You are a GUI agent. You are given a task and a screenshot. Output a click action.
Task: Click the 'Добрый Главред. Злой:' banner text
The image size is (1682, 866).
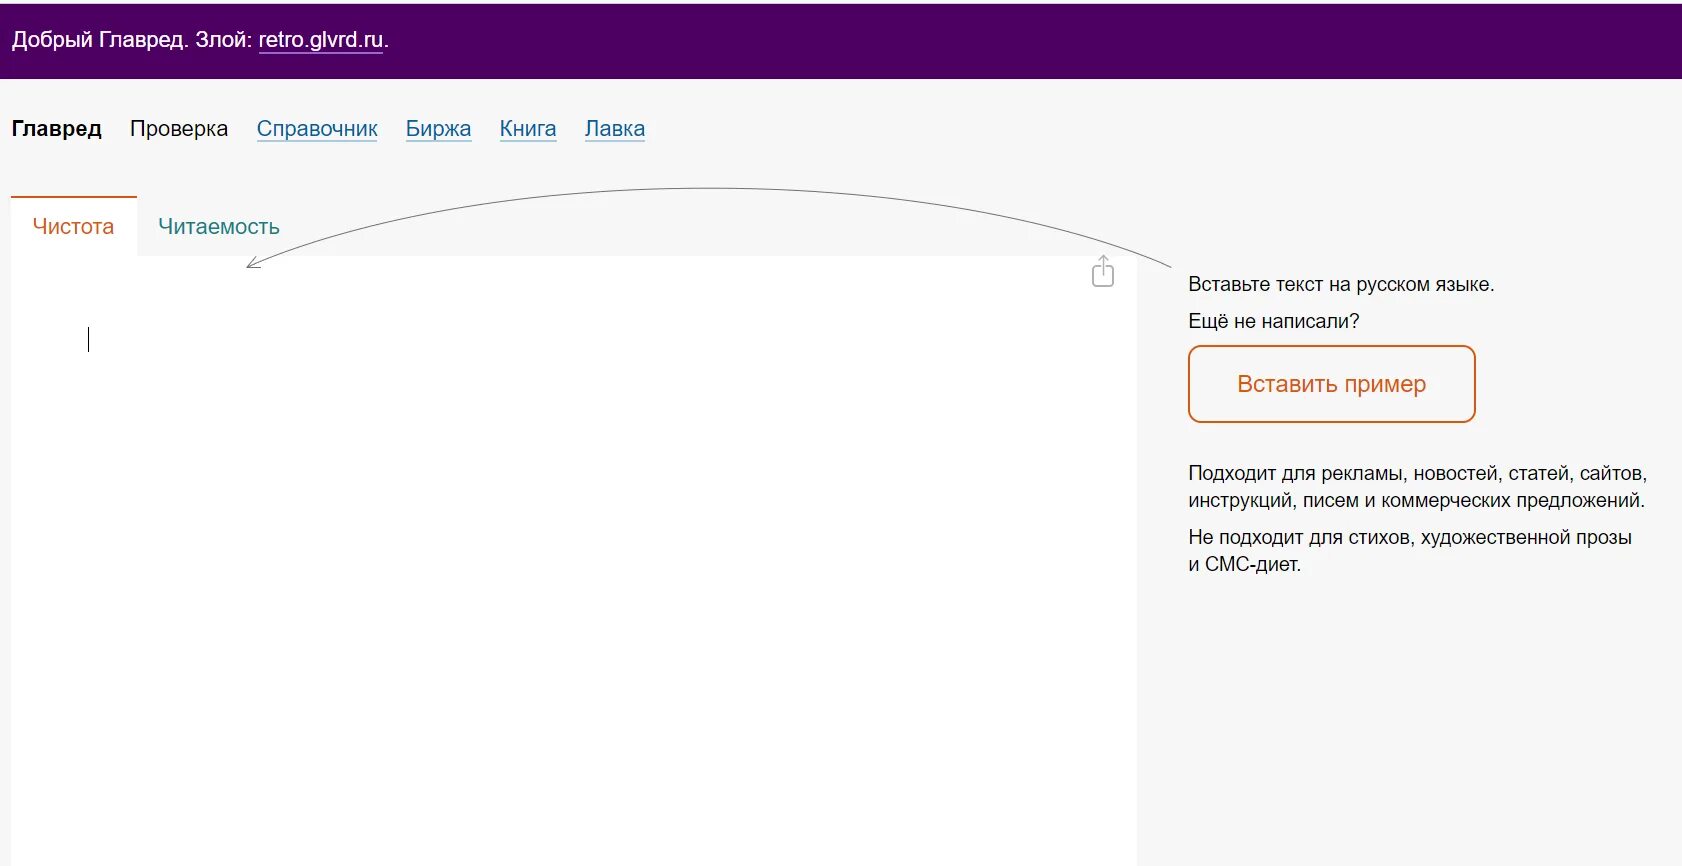pyautogui.click(x=132, y=40)
